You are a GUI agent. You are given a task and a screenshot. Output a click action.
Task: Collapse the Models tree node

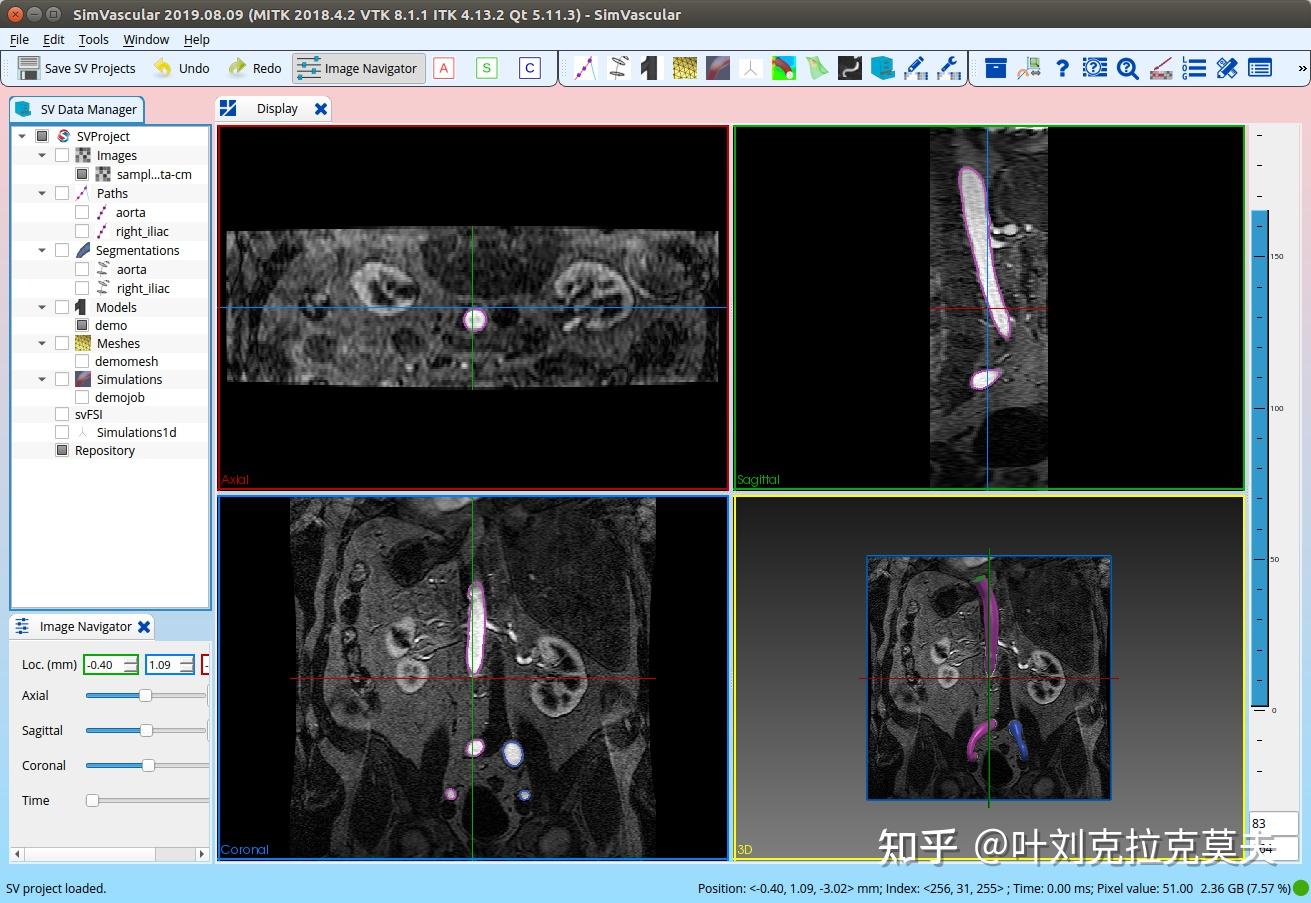42,307
